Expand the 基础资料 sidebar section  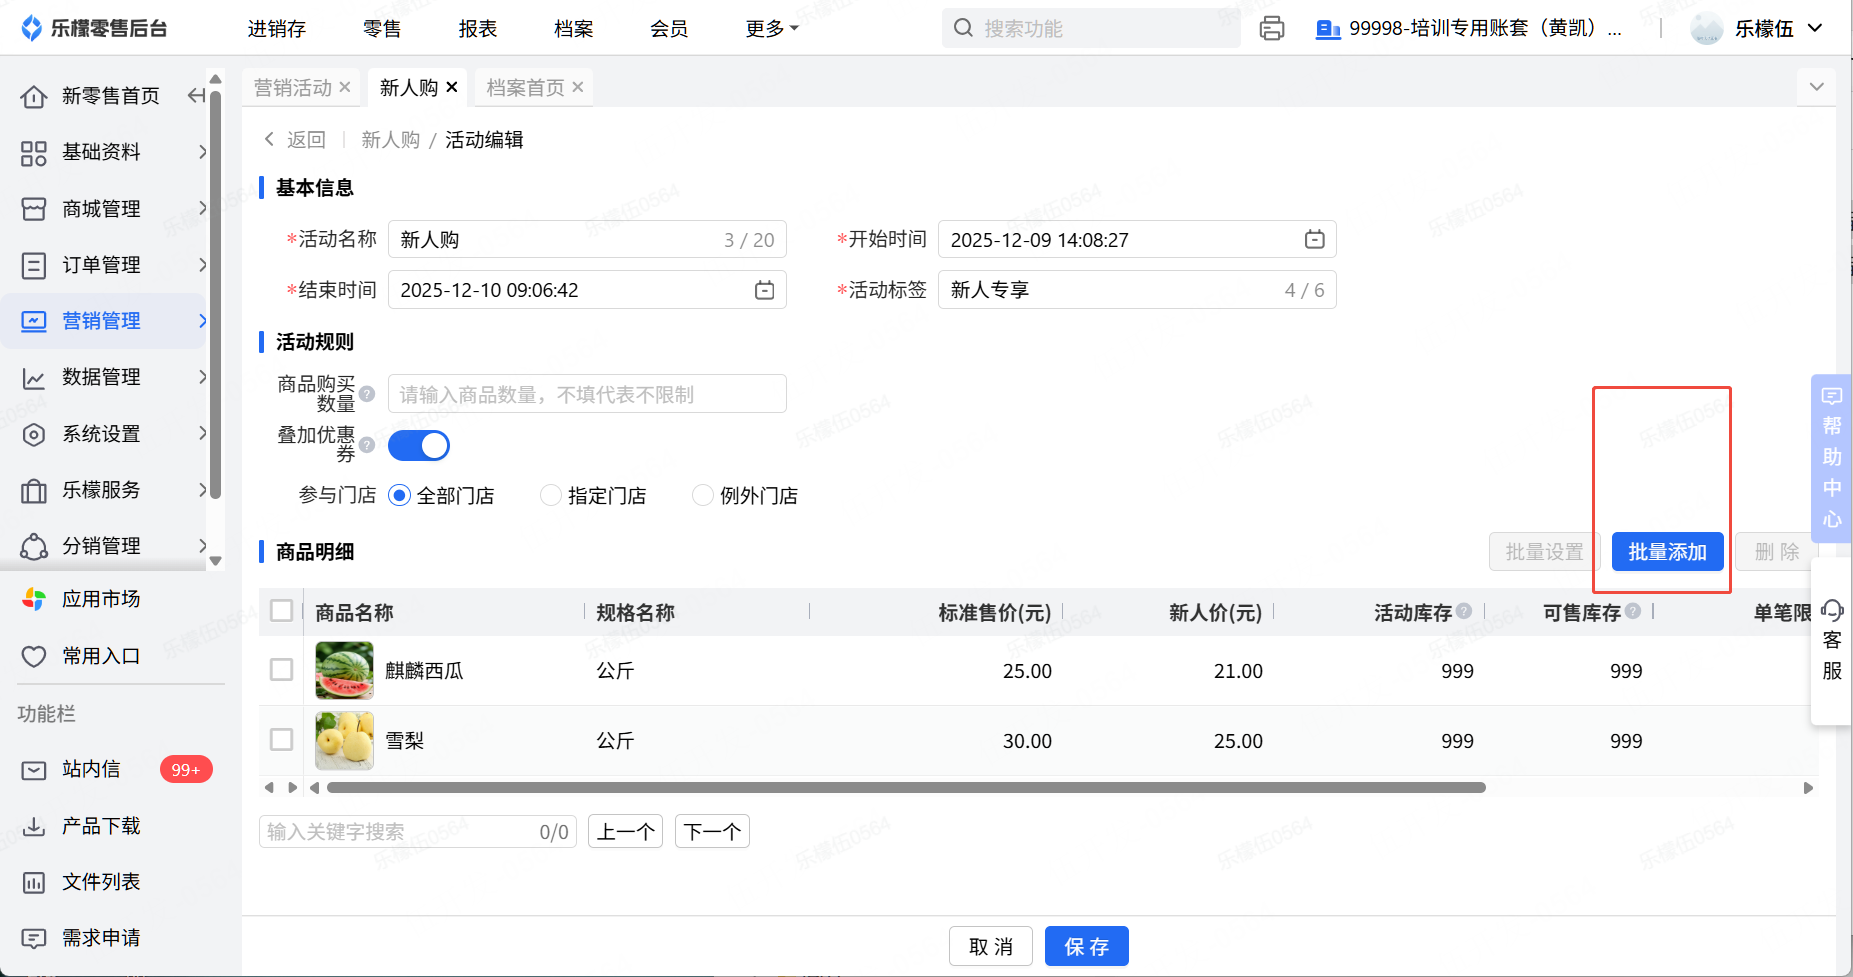(x=110, y=152)
